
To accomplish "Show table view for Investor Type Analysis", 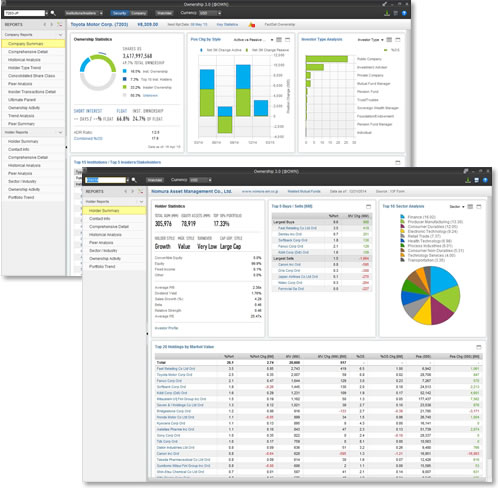I will click(x=389, y=40).
